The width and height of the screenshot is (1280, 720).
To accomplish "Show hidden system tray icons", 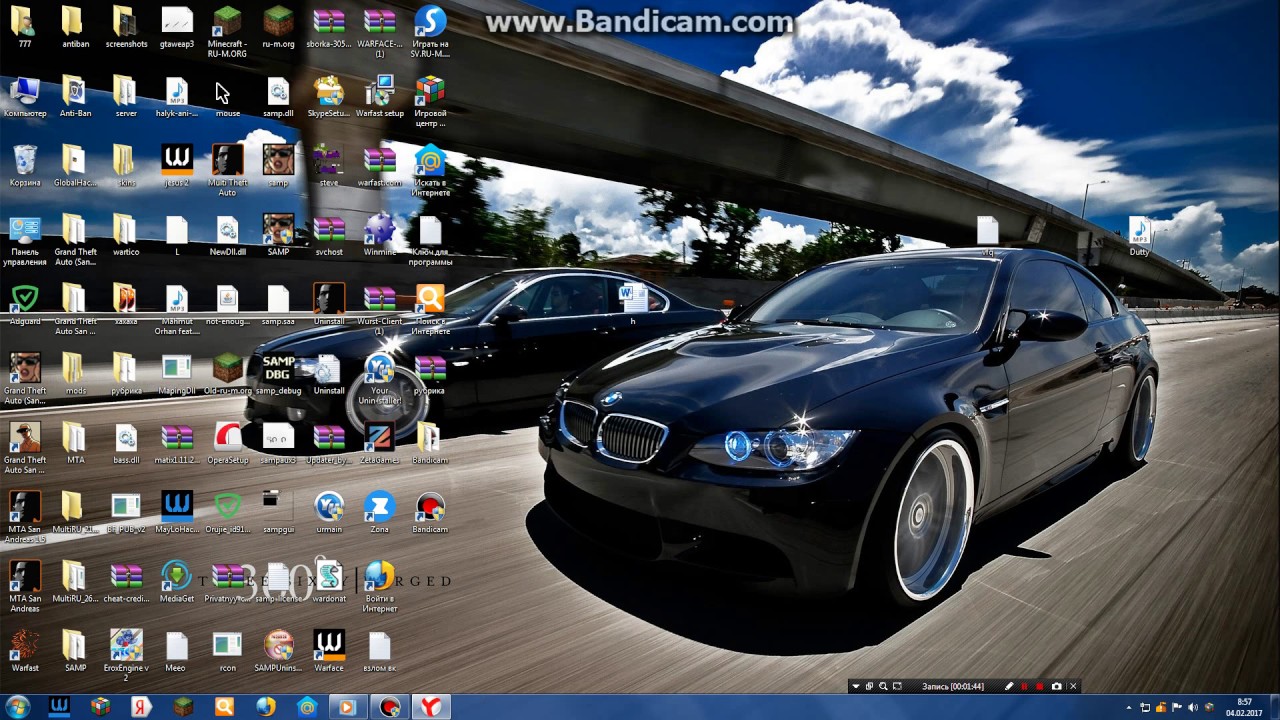I will coord(1130,708).
